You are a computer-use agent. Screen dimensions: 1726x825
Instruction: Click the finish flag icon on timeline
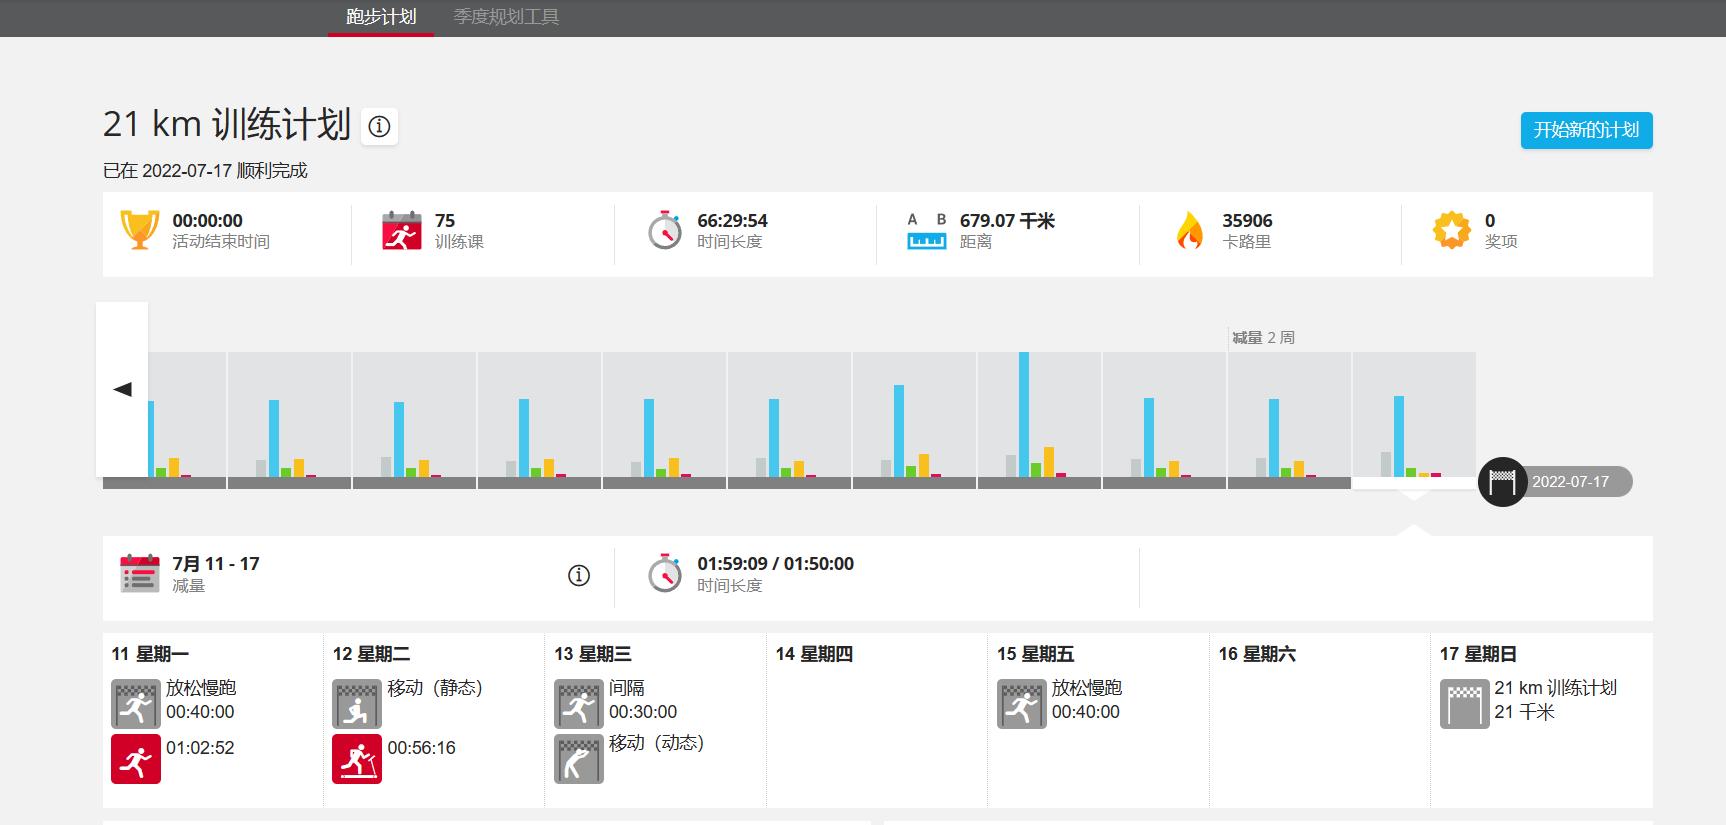click(x=1502, y=482)
